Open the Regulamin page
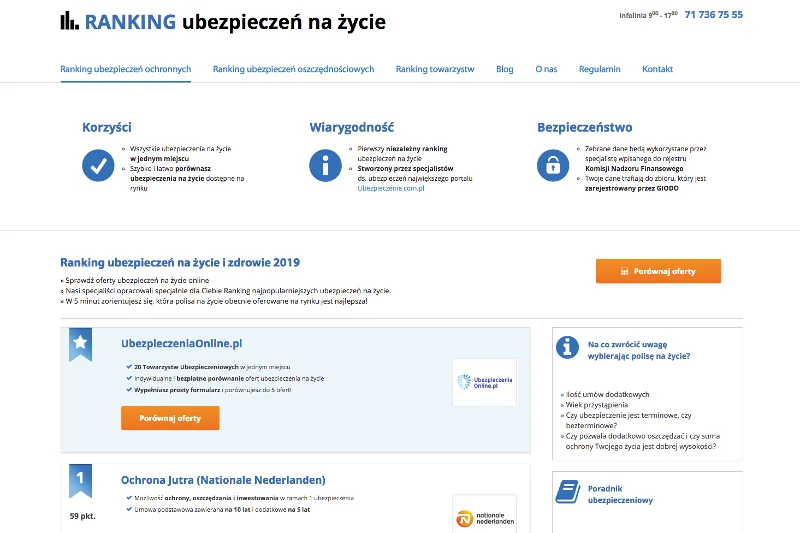Screen dimensions: 800x533 pyautogui.click(x=599, y=69)
